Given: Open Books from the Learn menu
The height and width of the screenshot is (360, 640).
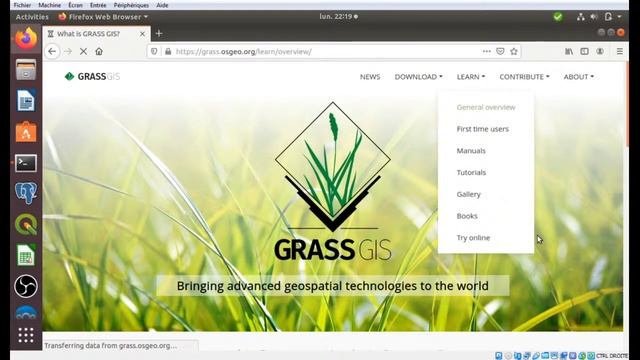Looking at the screenshot, I should (x=467, y=216).
